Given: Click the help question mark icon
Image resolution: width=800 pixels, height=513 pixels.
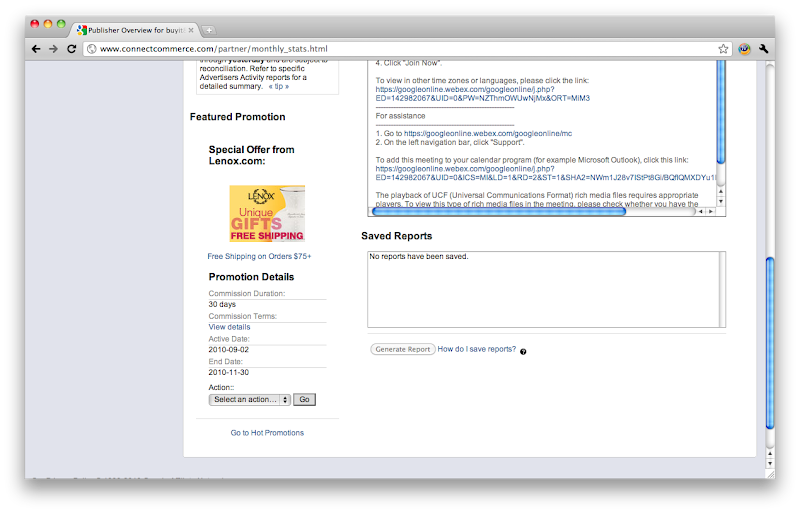Looking at the screenshot, I should pos(523,352).
